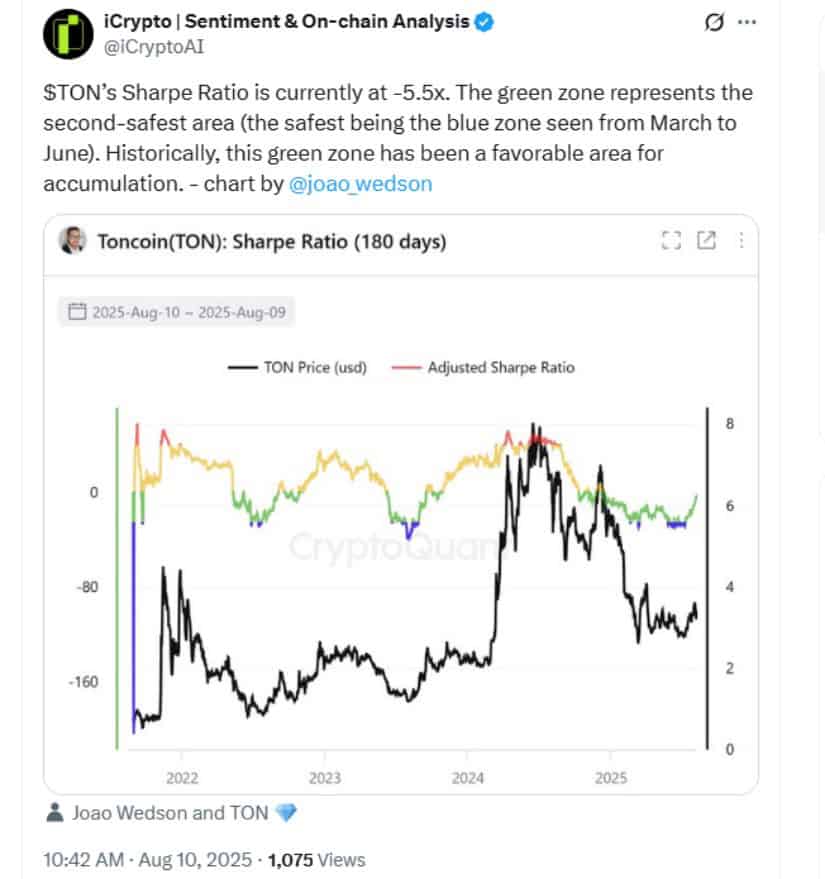825x879 pixels.
Task: Open the iCrypto profile avatar
Action: click(x=68, y=34)
